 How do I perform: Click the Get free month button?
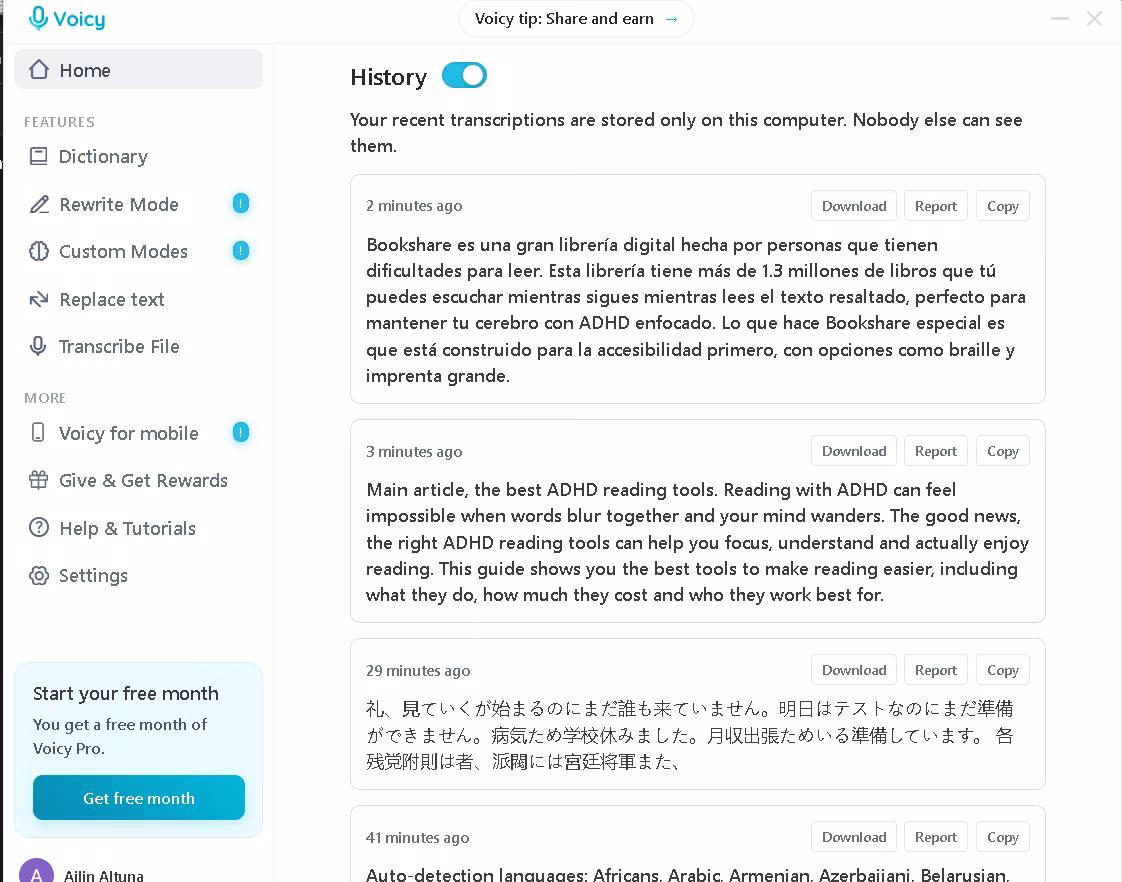coord(139,798)
